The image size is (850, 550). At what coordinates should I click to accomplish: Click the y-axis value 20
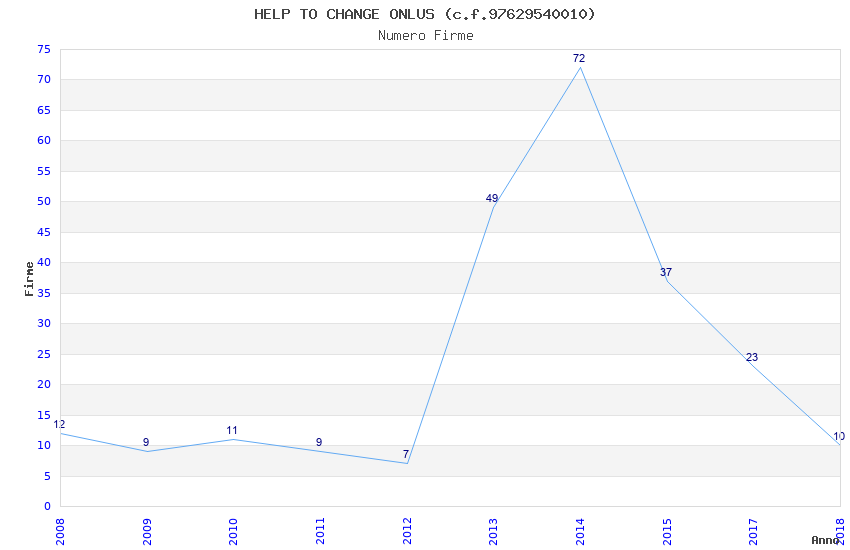pos(44,384)
